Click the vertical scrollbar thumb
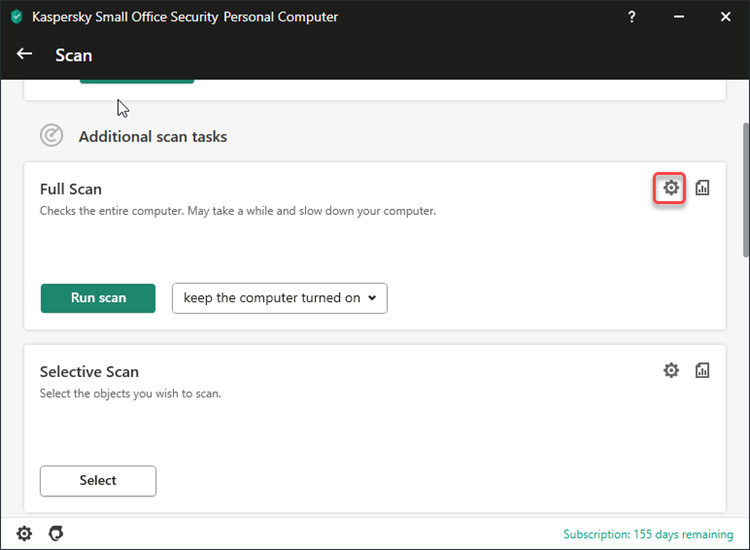This screenshot has height=550, width=750. tap(746, 190)
